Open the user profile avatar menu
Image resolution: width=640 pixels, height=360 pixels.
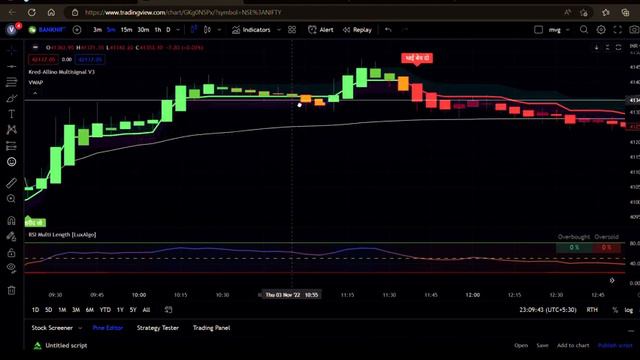click(x=11, y=30)
